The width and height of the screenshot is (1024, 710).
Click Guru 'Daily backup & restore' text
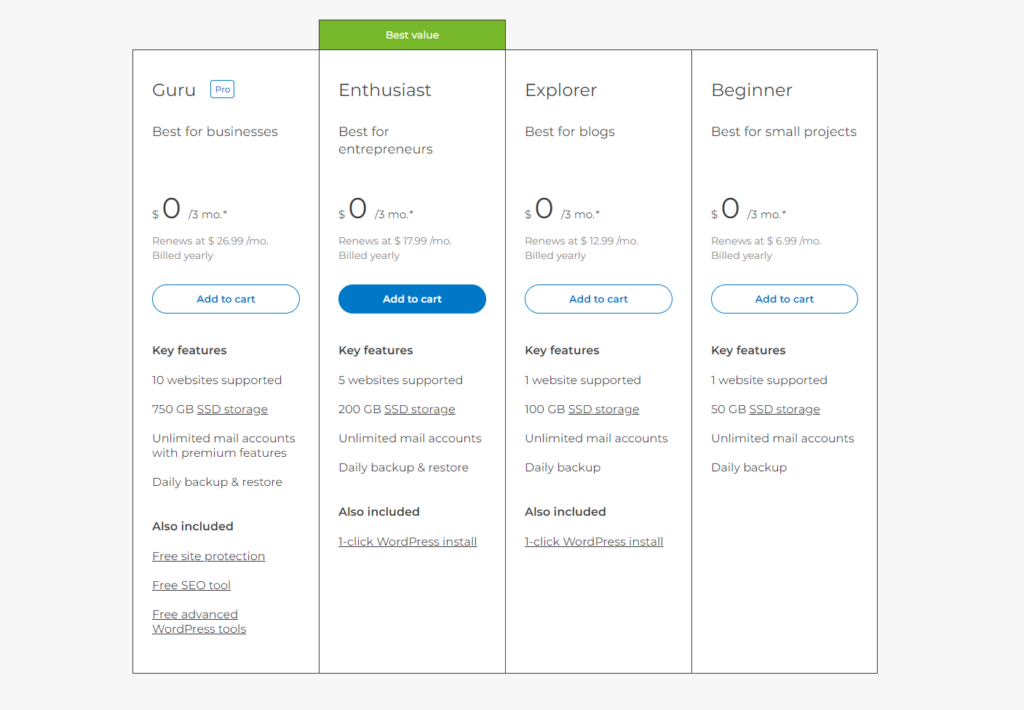(x=217, y=482)
